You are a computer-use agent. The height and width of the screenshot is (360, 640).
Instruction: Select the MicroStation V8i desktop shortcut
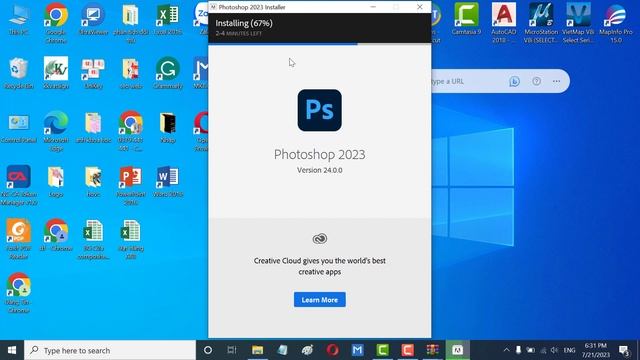click(541, 22)
